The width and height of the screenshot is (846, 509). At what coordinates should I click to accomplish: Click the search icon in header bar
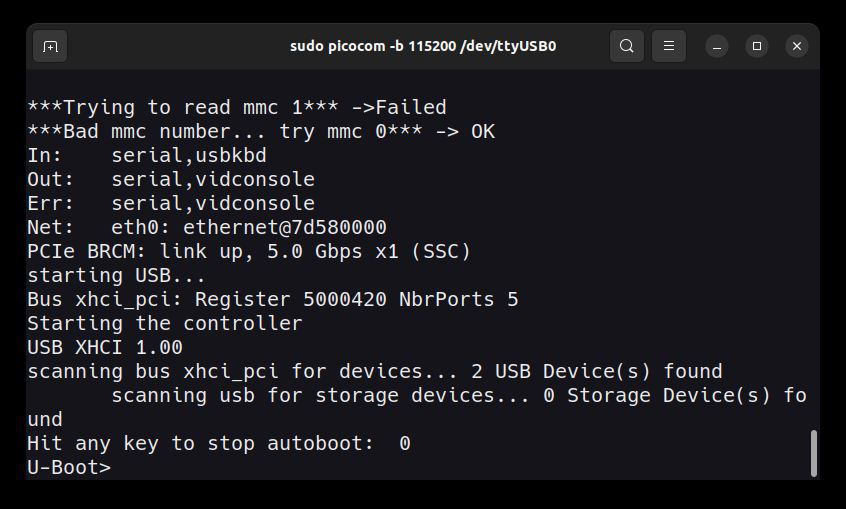pyautogui.click(x=627, y=46)
